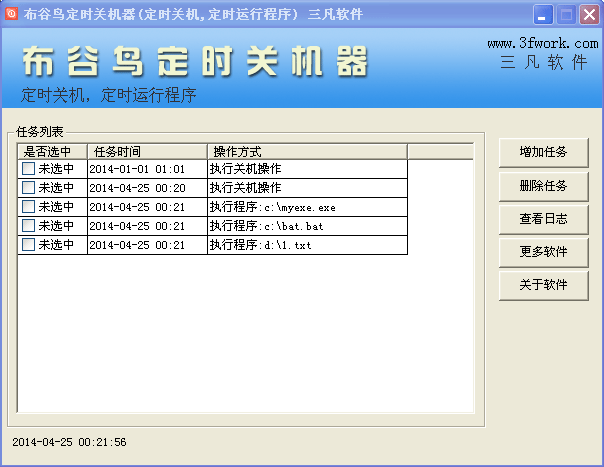The width and height of the screenshot is (604, 467).
Task: Click the app icon in title bar
Action: pos(12,14)
